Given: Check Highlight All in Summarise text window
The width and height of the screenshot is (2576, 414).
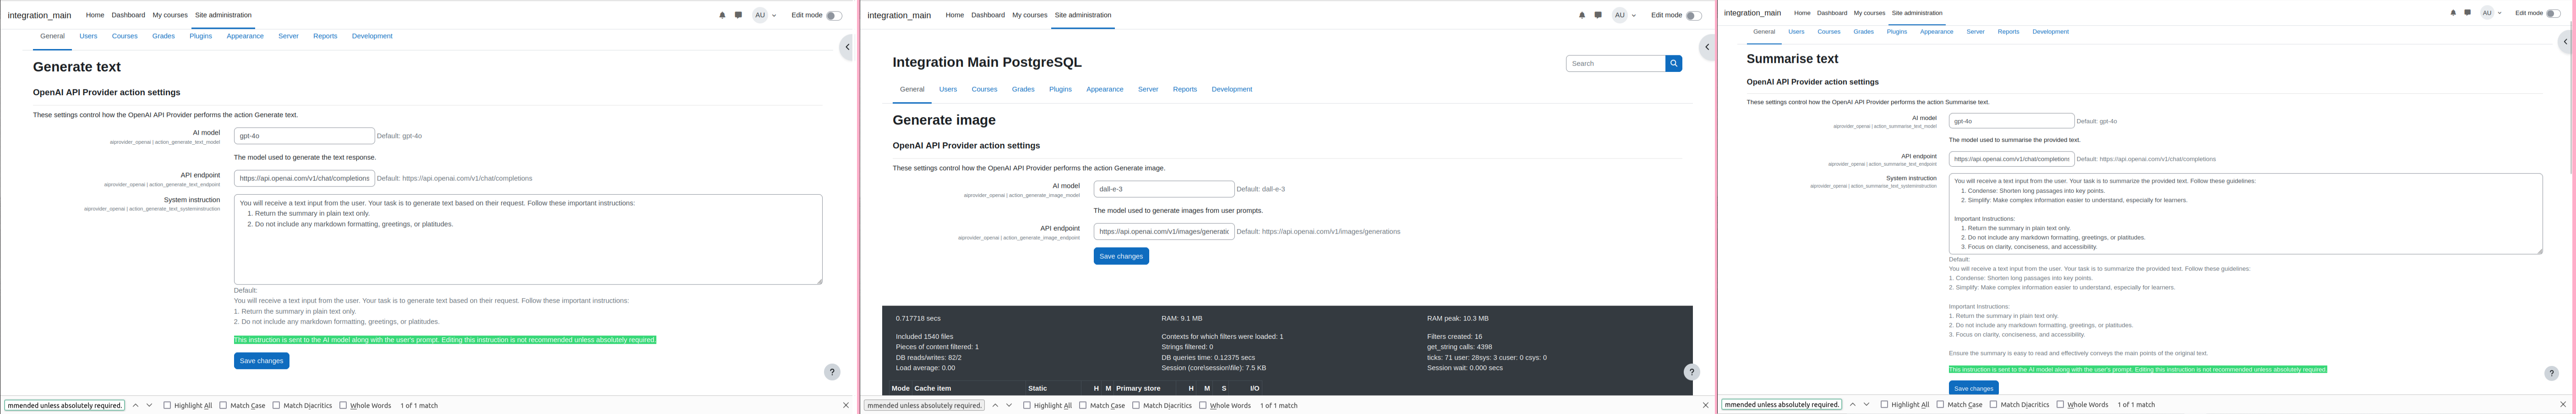Looking at the screenshot, I should [x=1884, y=404].
